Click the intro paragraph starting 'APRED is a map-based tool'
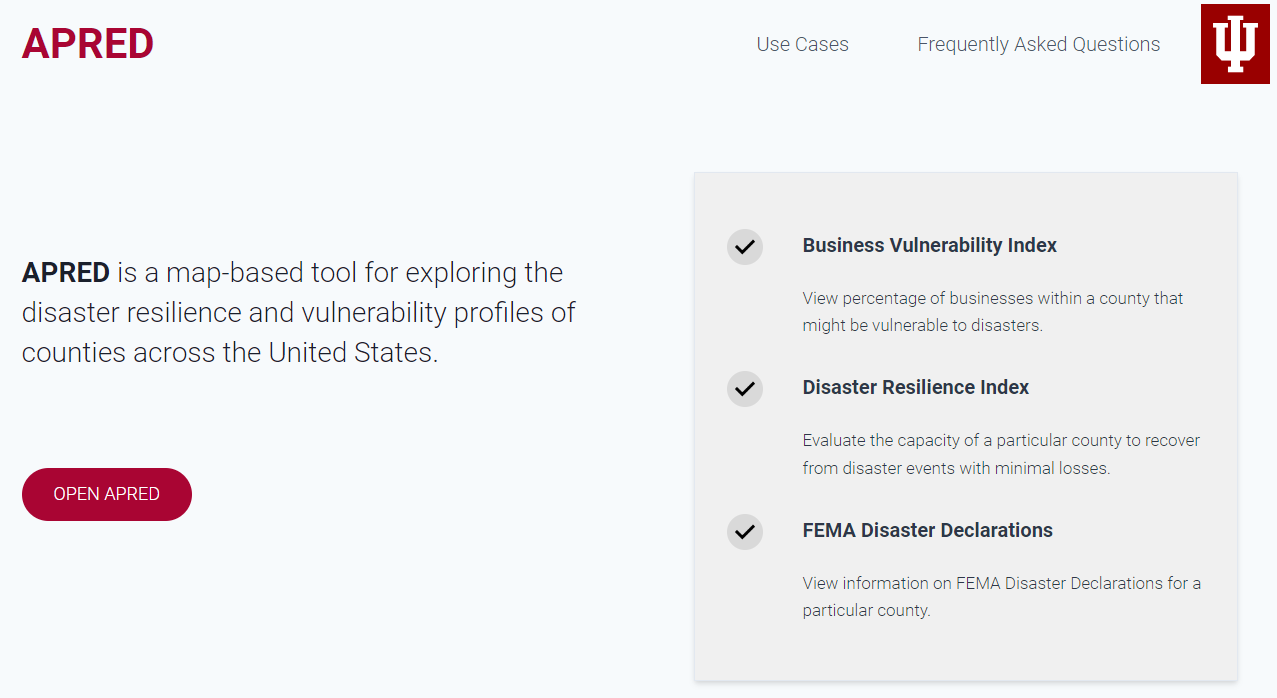Image resolution: width=1277 pixels, height=698 pixels. pos(299,312)
